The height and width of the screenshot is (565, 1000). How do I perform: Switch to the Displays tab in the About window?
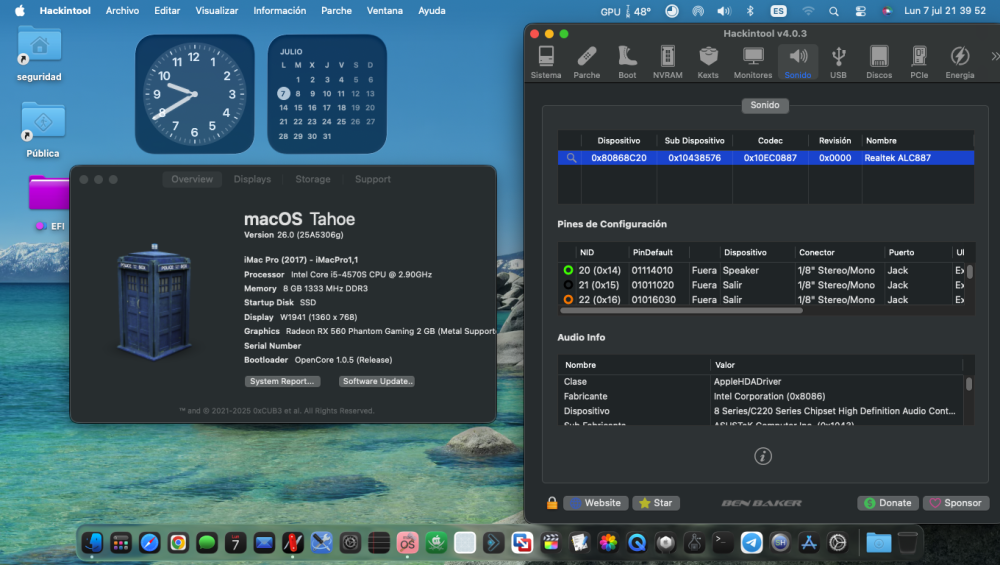pyautogui.click(x=252, y=179)
